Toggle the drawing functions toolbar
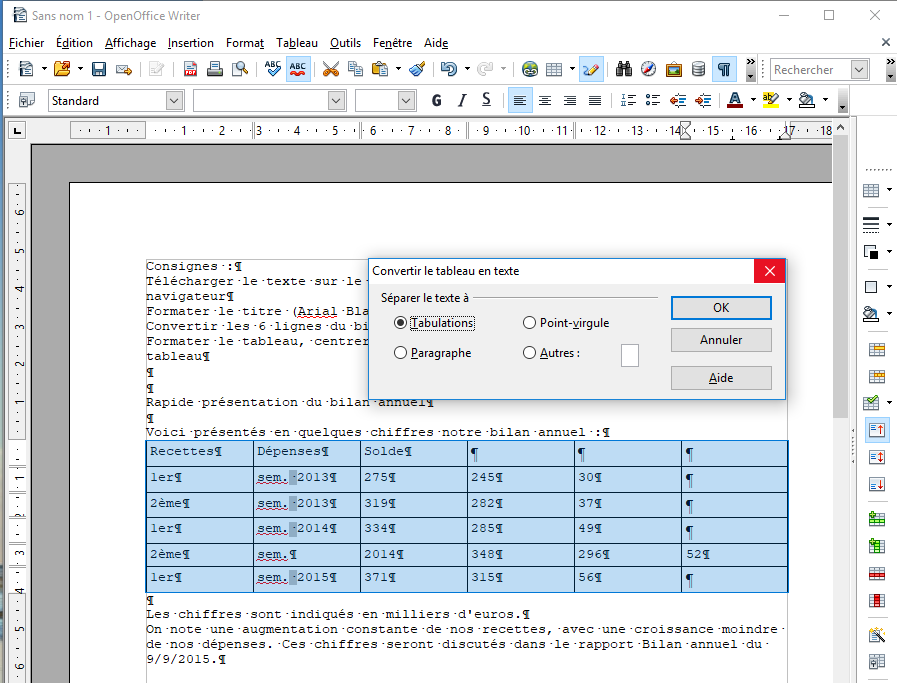Screen dimensions: 897x683 (590, 69)
